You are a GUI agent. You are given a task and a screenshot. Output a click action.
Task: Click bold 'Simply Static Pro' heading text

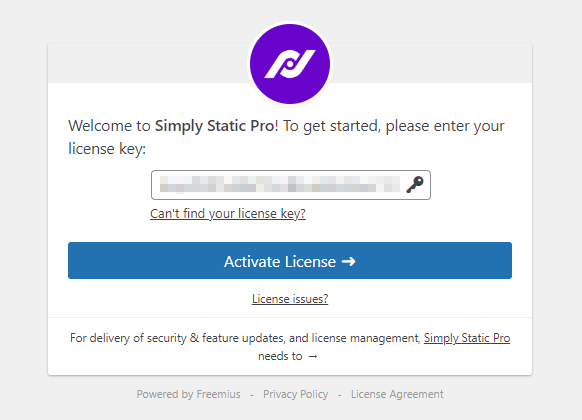pos(215,126)
